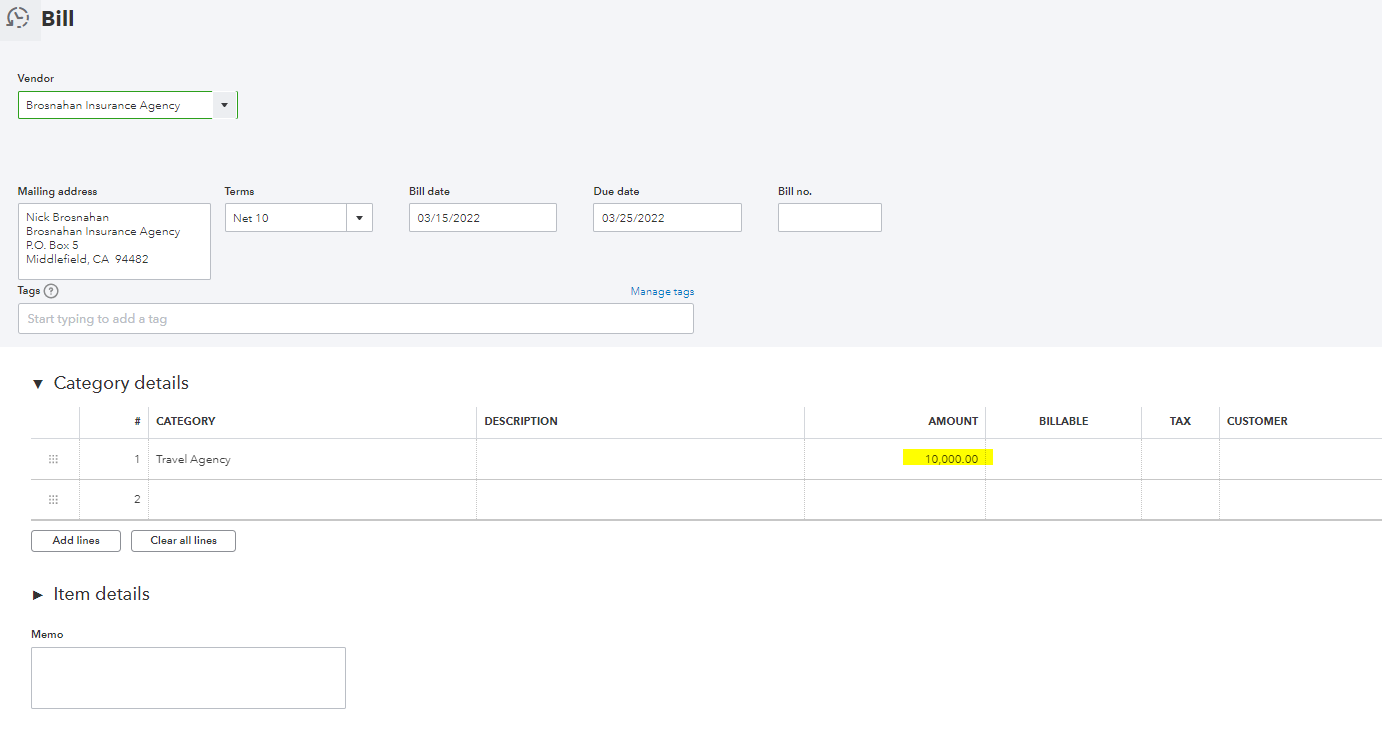Select the Travel Agency category cell
1382x734 pixels.
point(312,460)
